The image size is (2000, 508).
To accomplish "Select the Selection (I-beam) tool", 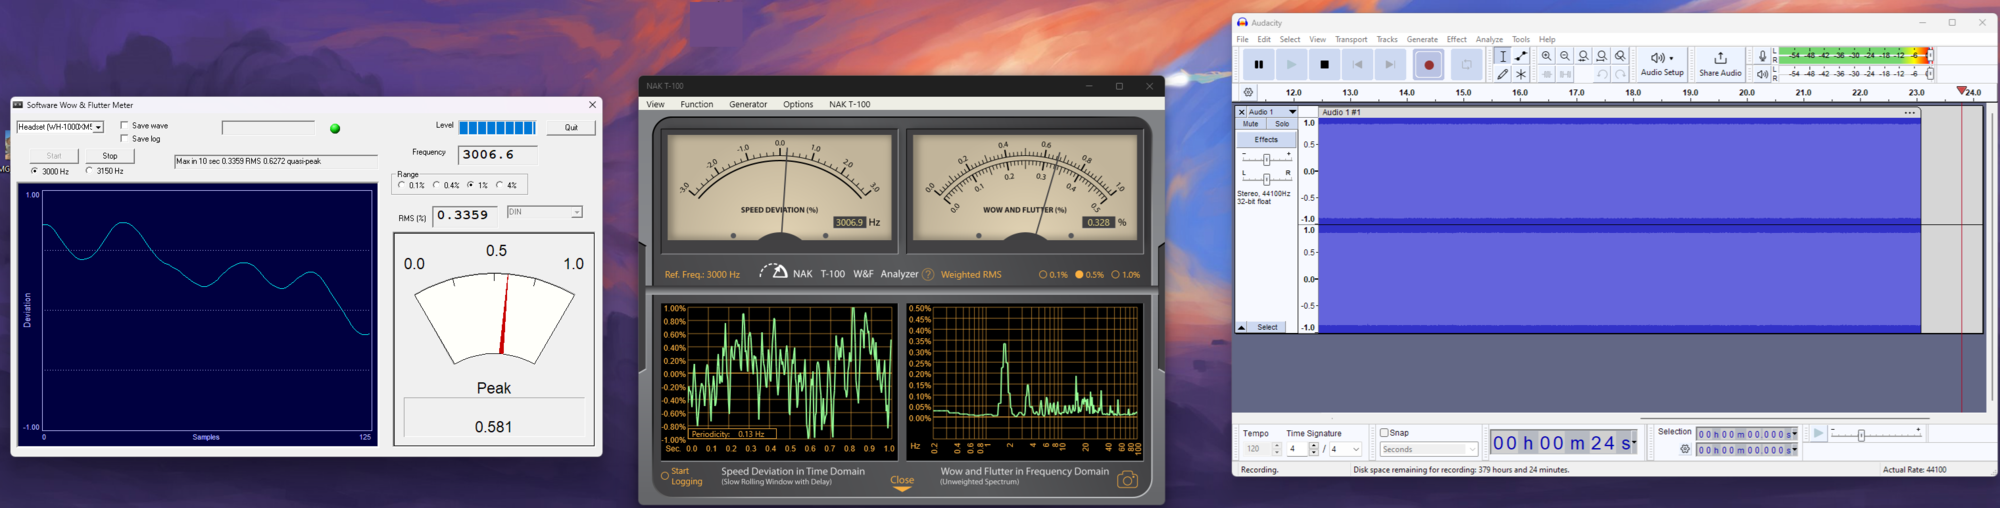I will point(1502,56).
